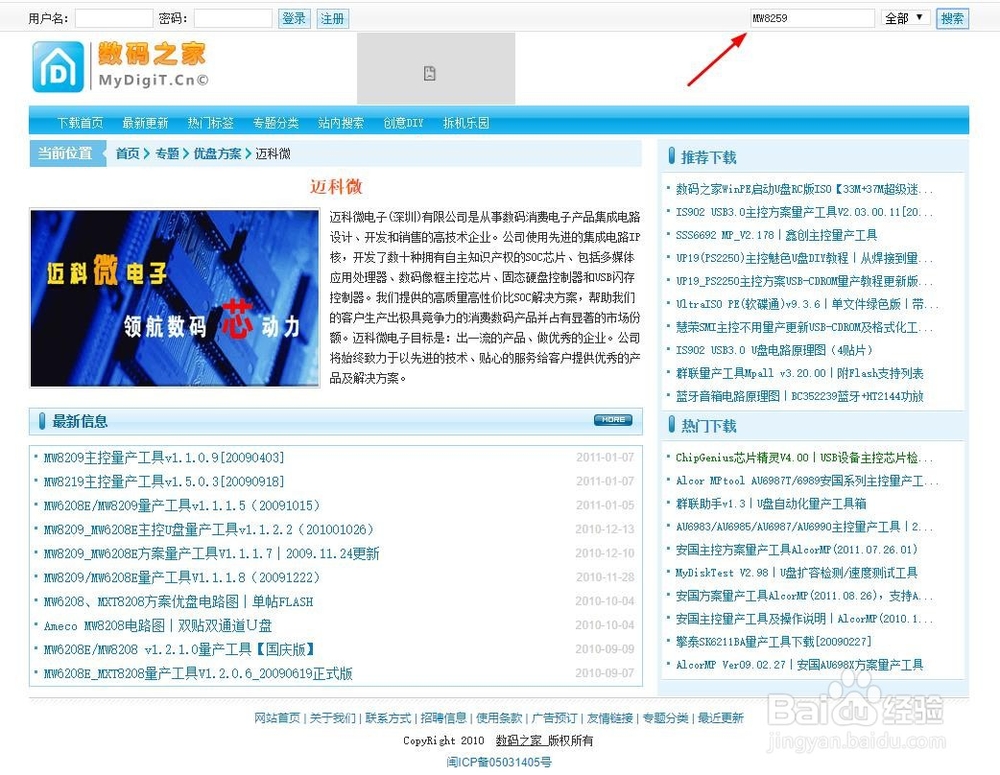
Task: Open MW8209/MW6208E量产工具V1.1.1.8 link
Action: coord(182,577)
